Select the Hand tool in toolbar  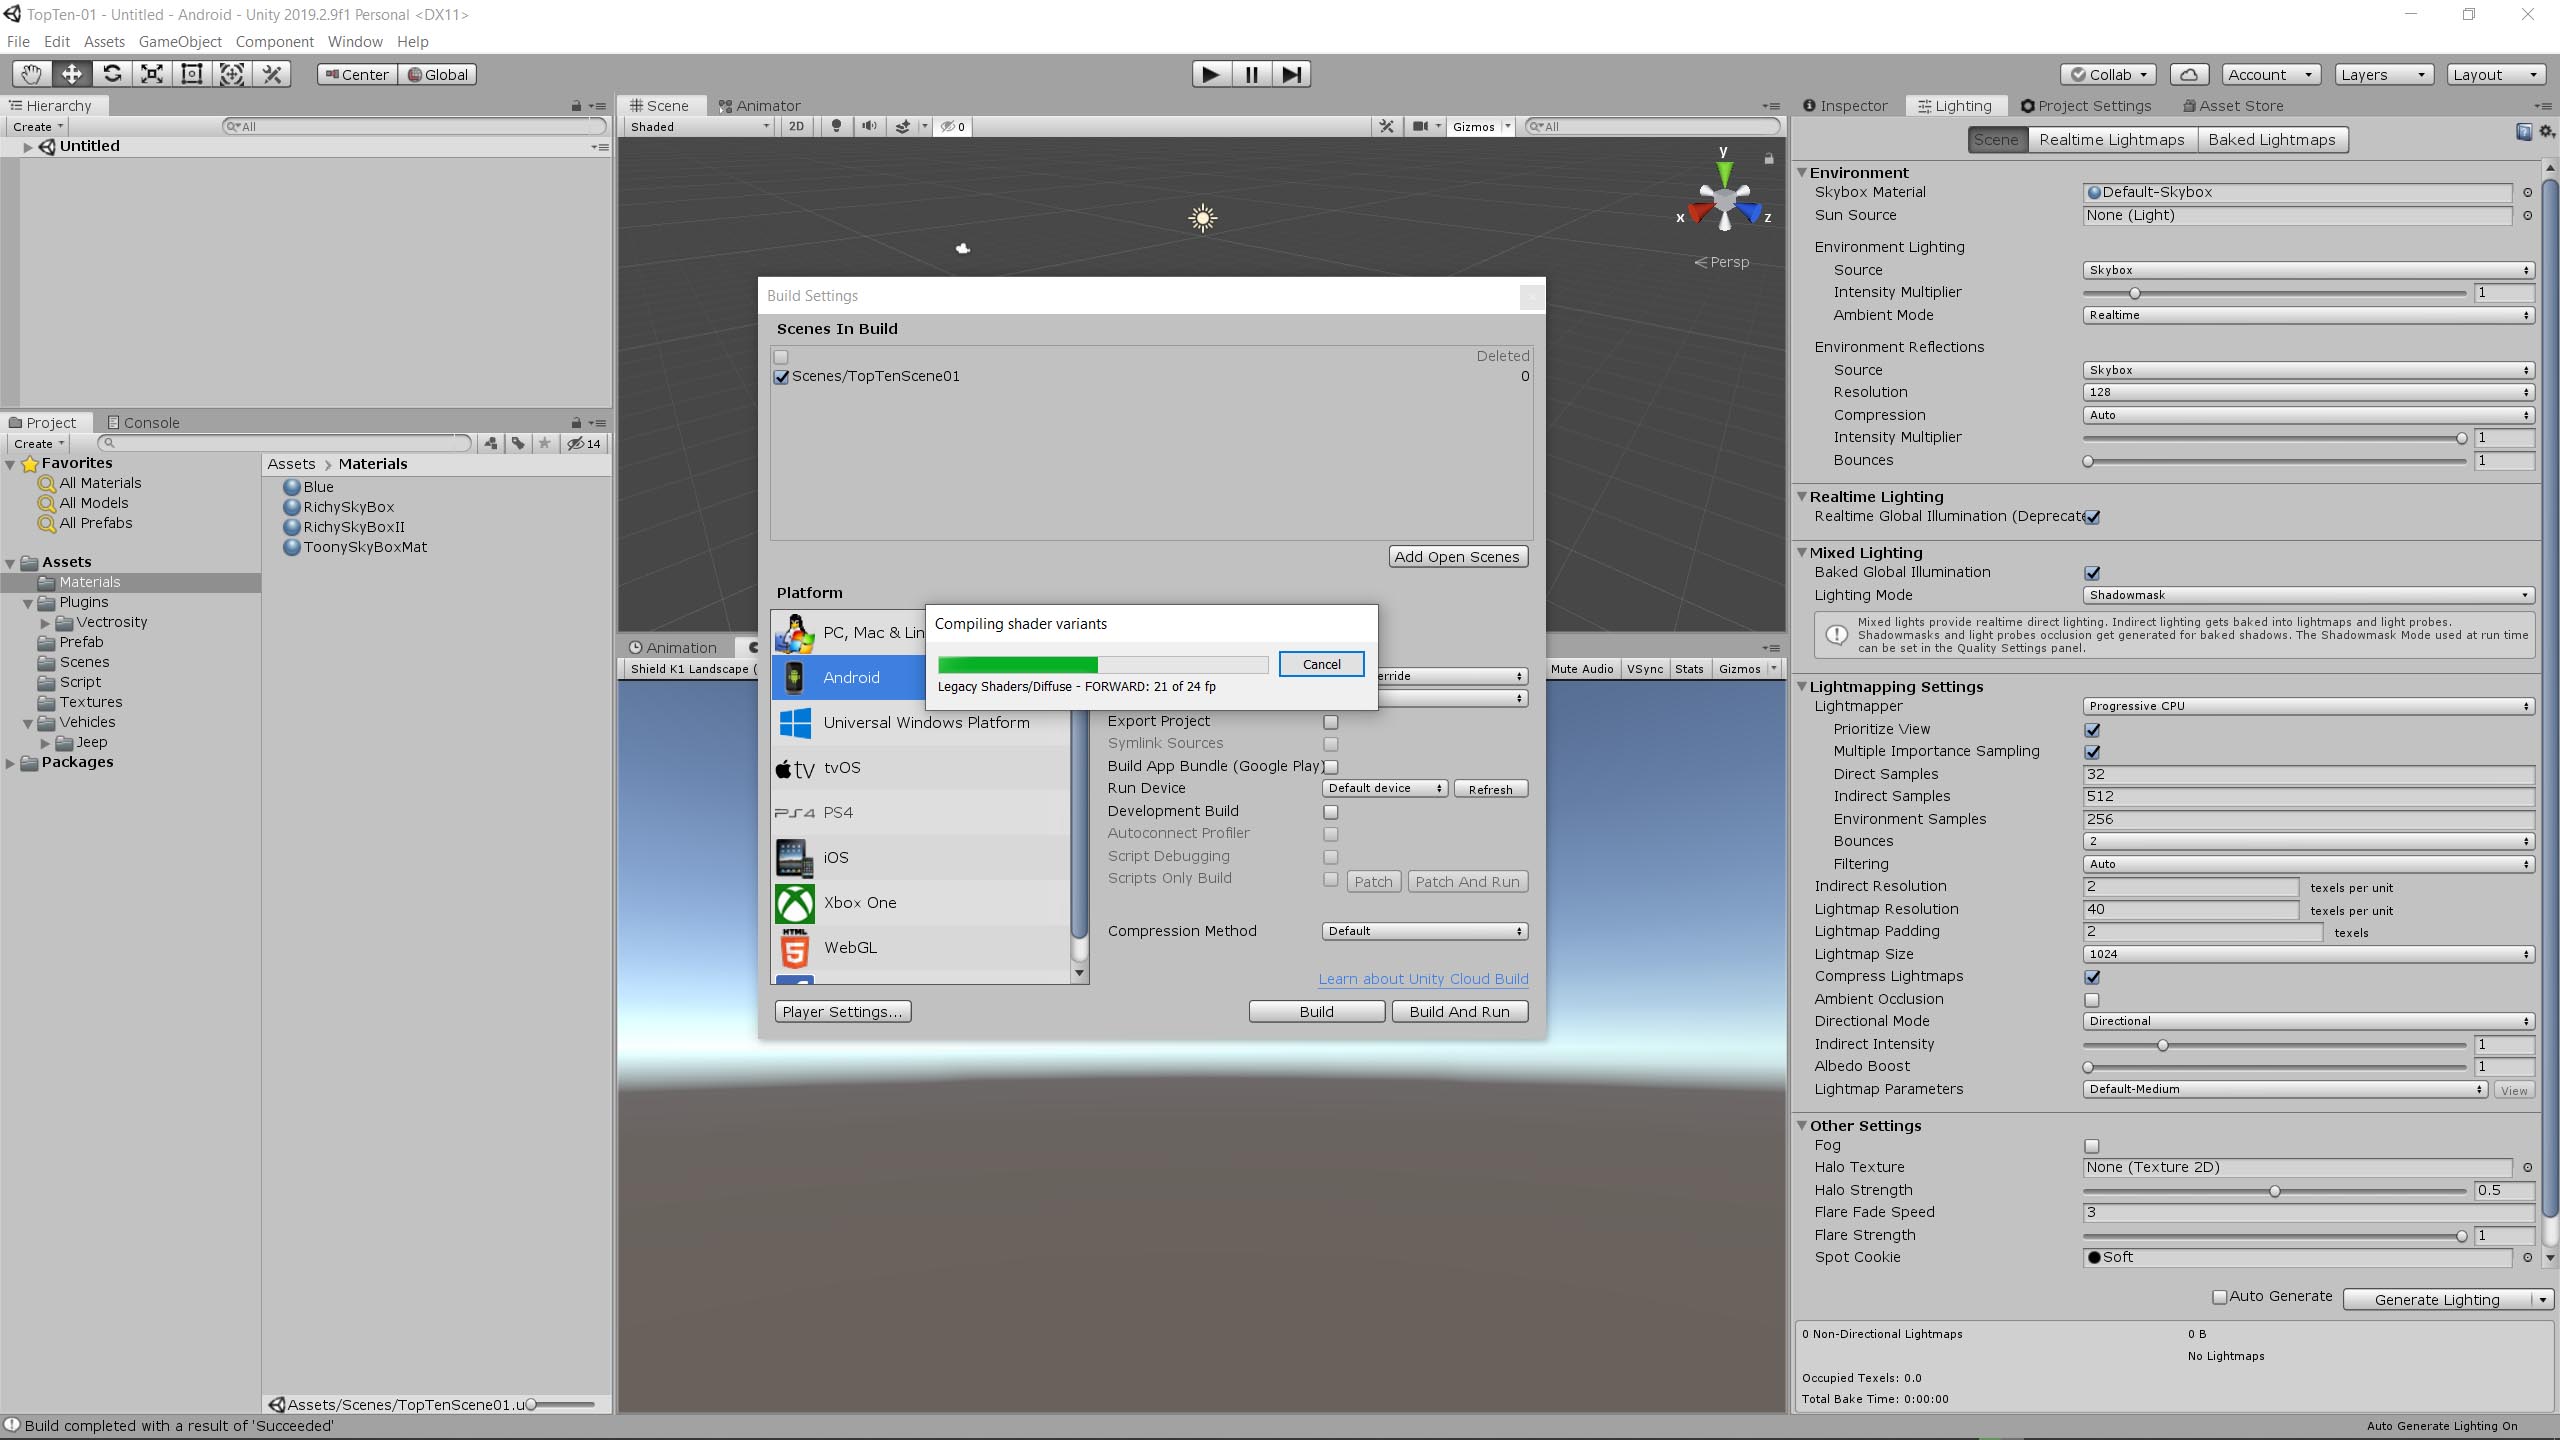32,74
